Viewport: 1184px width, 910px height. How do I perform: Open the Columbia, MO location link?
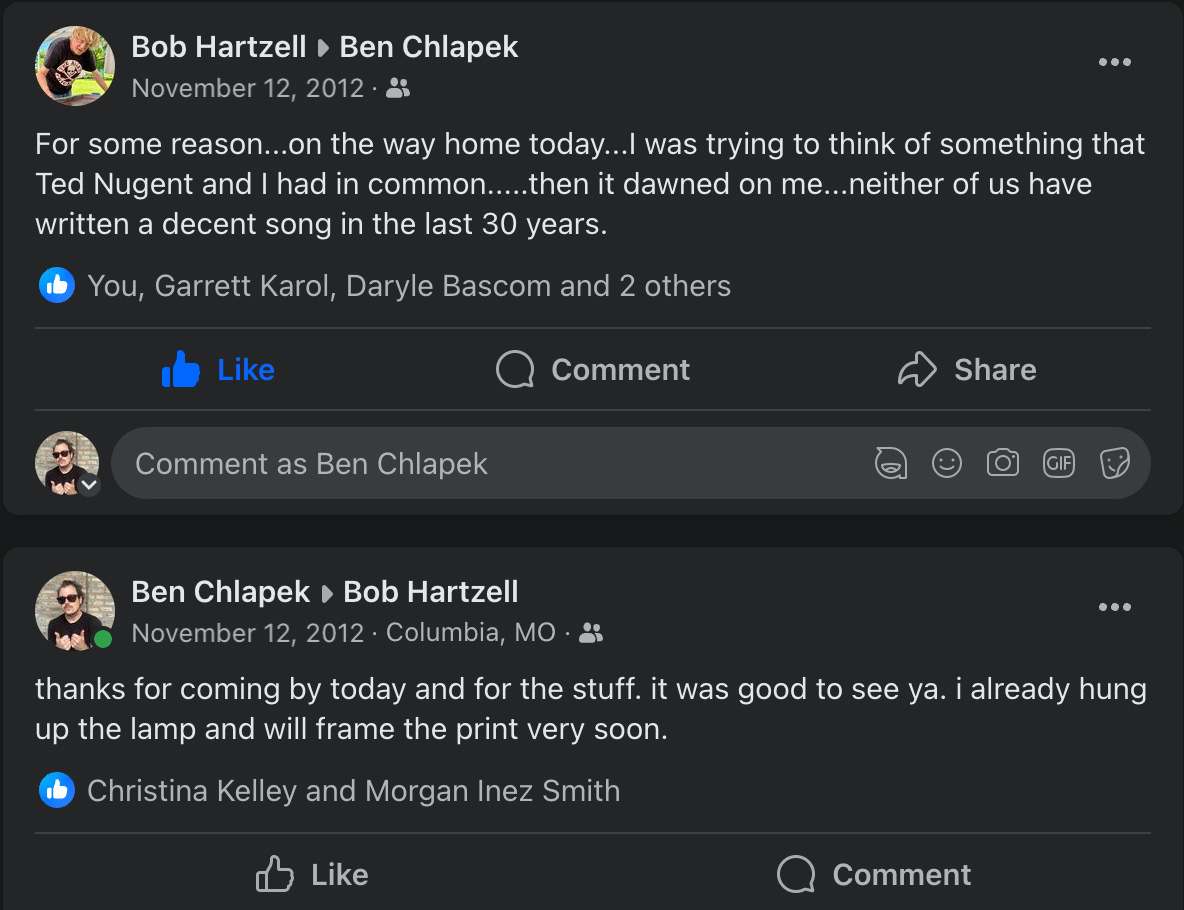pyautogui.click(x=470, y=633)
